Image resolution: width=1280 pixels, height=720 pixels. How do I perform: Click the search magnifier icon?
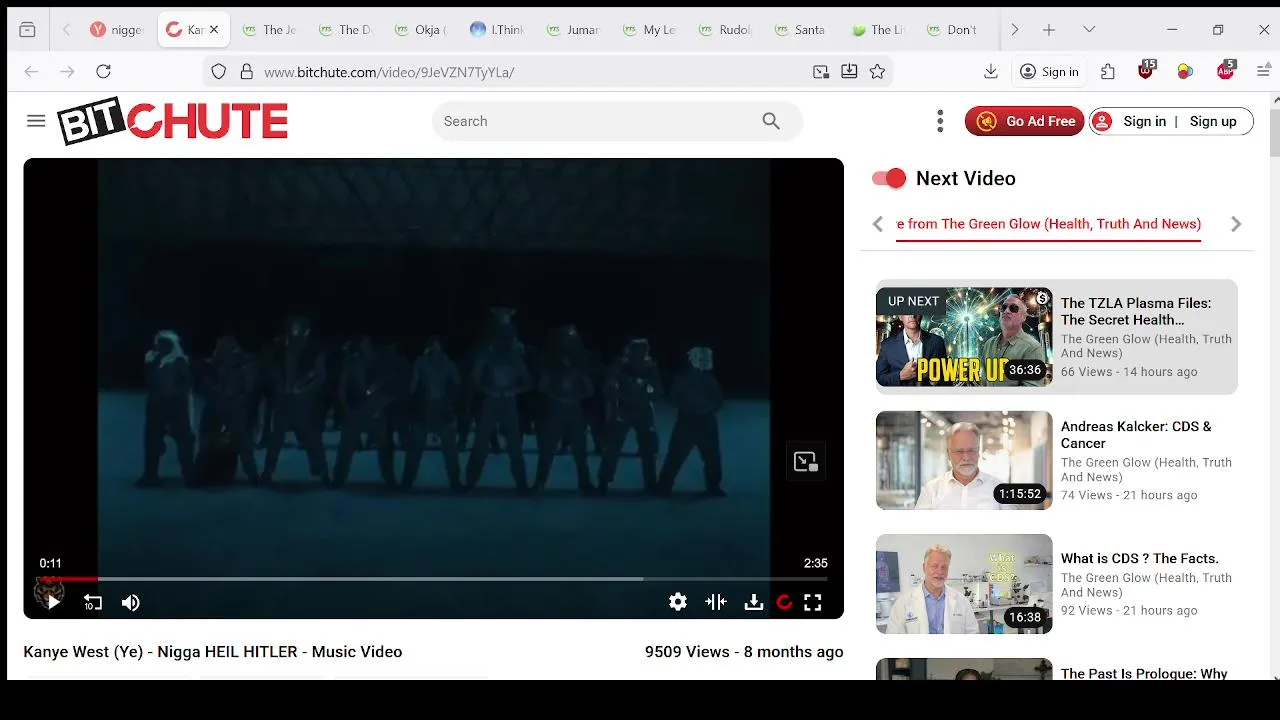pos(771,121)
